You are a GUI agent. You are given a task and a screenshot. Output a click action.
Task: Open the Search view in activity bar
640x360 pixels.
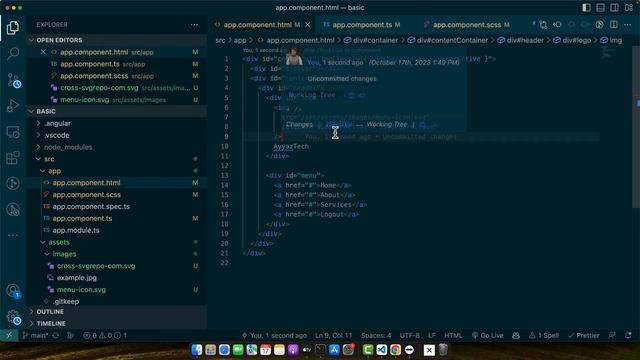(x=13, y=53)
